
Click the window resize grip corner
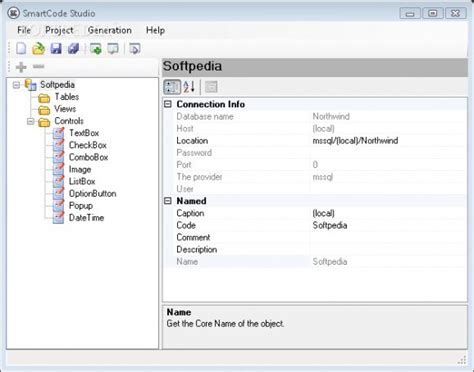(x=462, y=359)
